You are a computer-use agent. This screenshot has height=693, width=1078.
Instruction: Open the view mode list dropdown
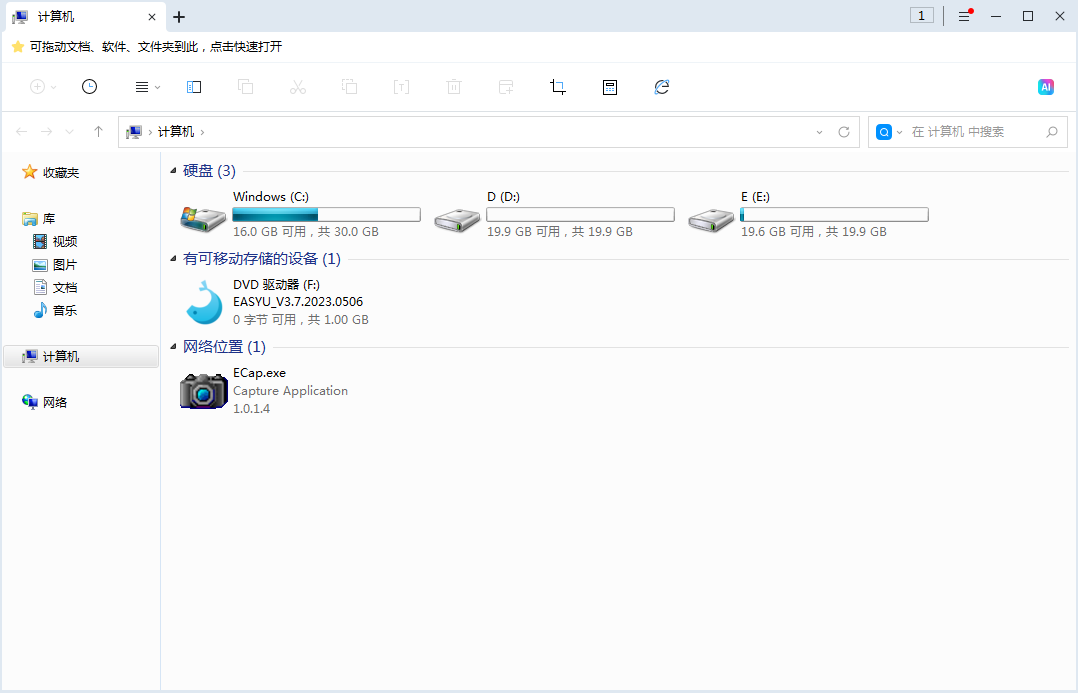[x=147, y=87]
